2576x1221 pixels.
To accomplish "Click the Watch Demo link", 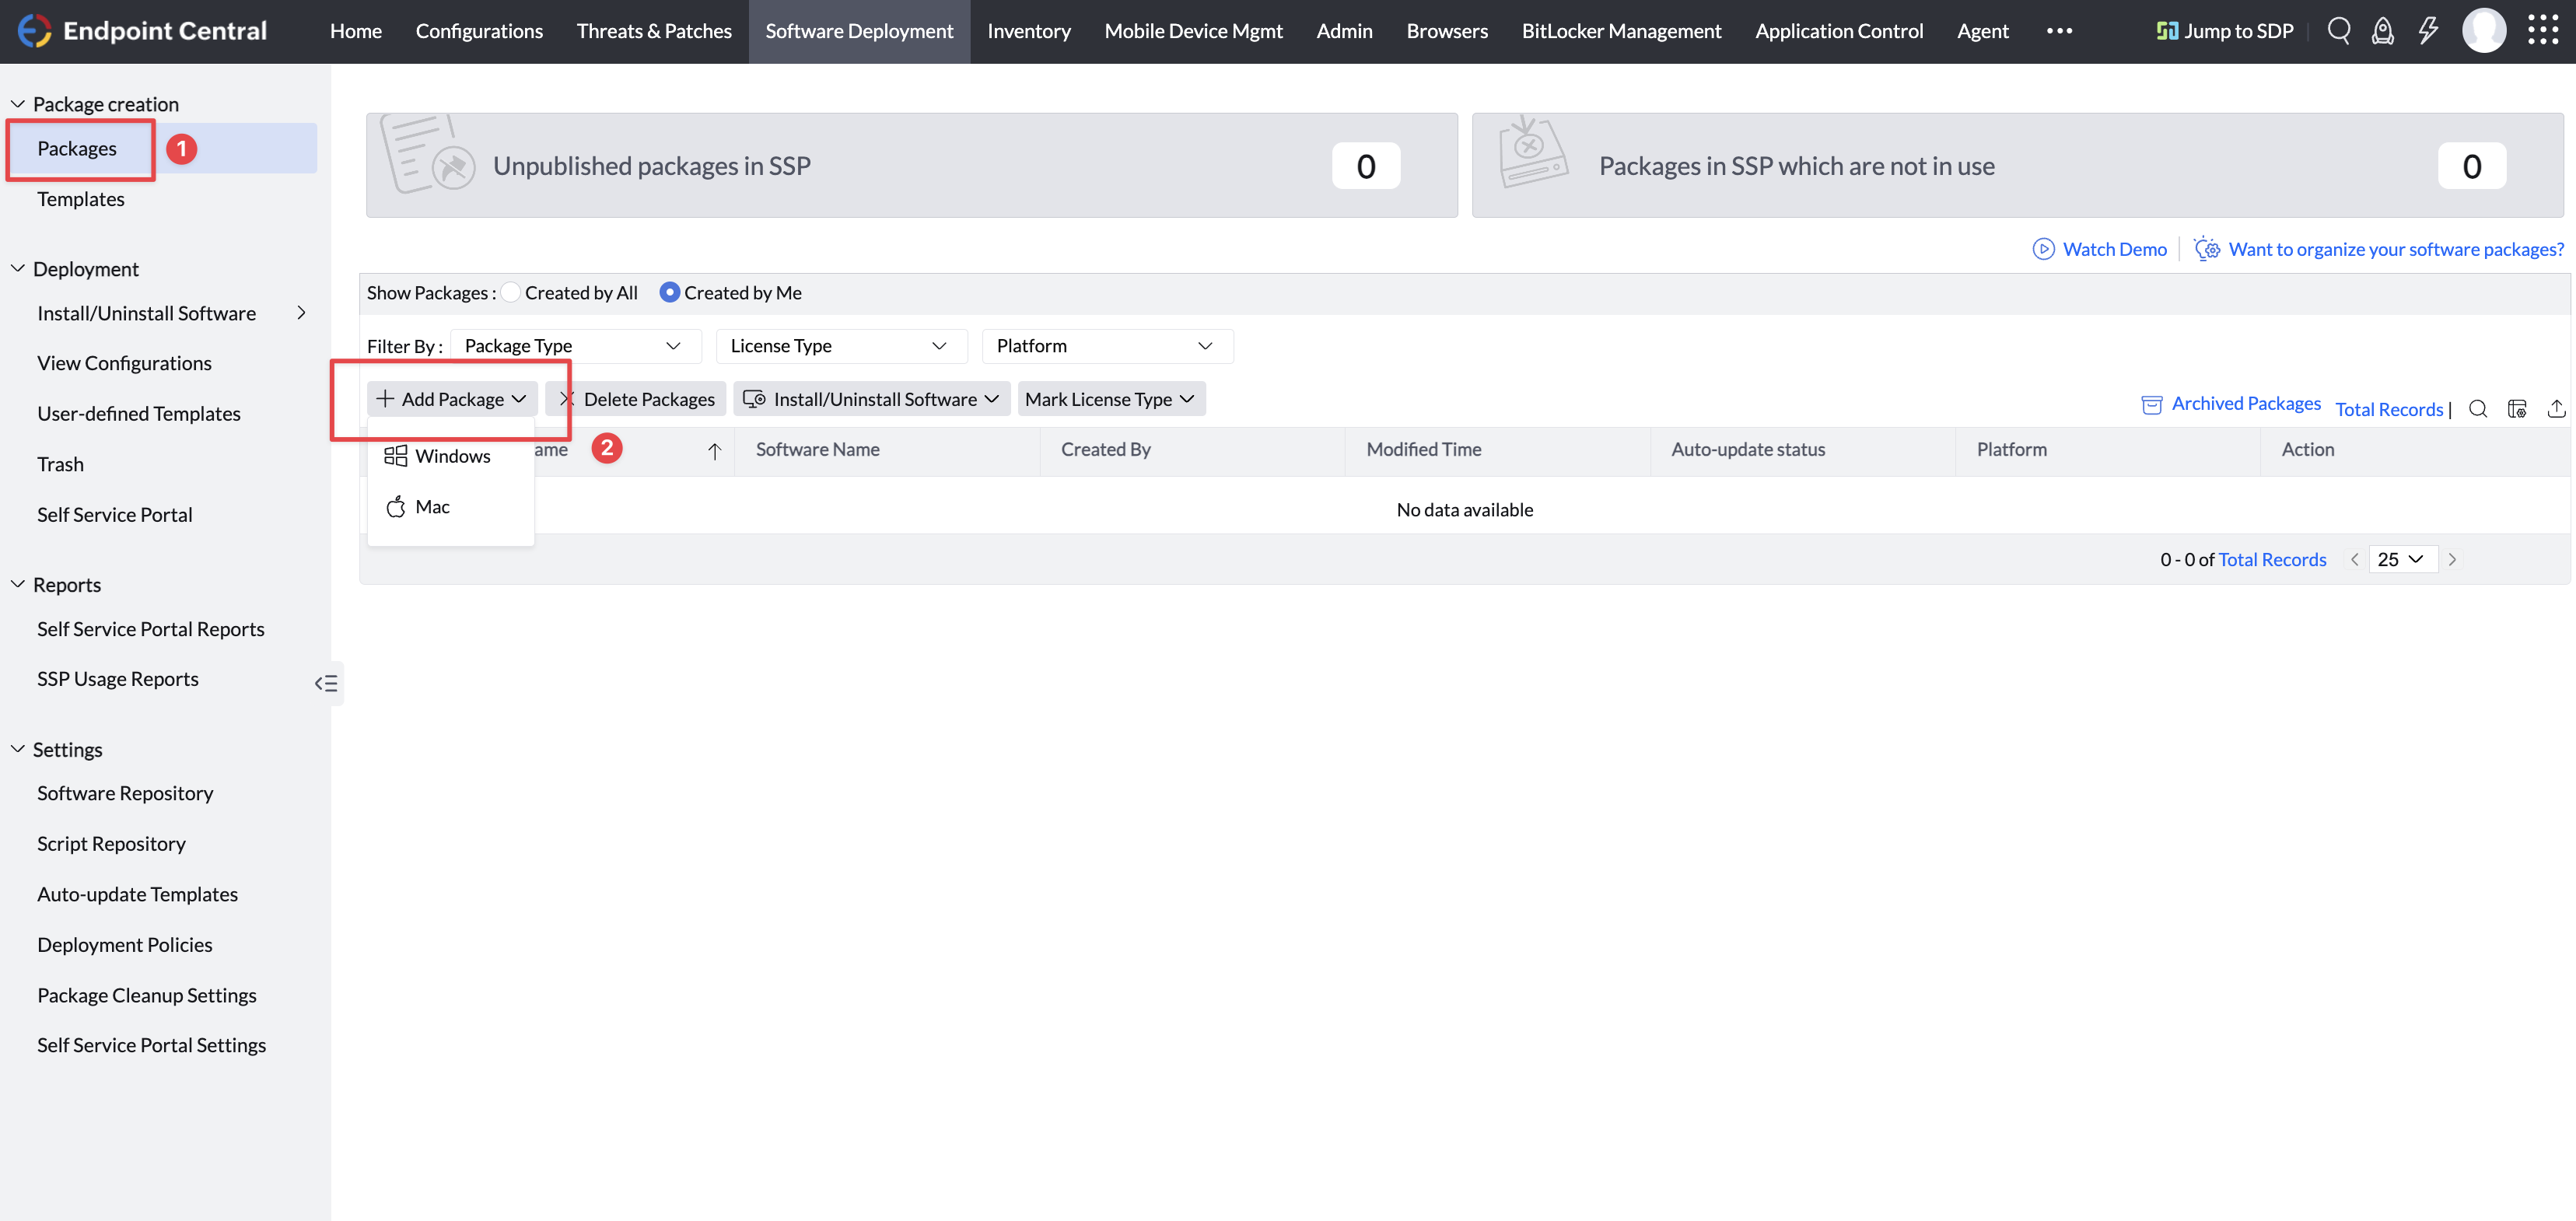I will pos(2113,249).
